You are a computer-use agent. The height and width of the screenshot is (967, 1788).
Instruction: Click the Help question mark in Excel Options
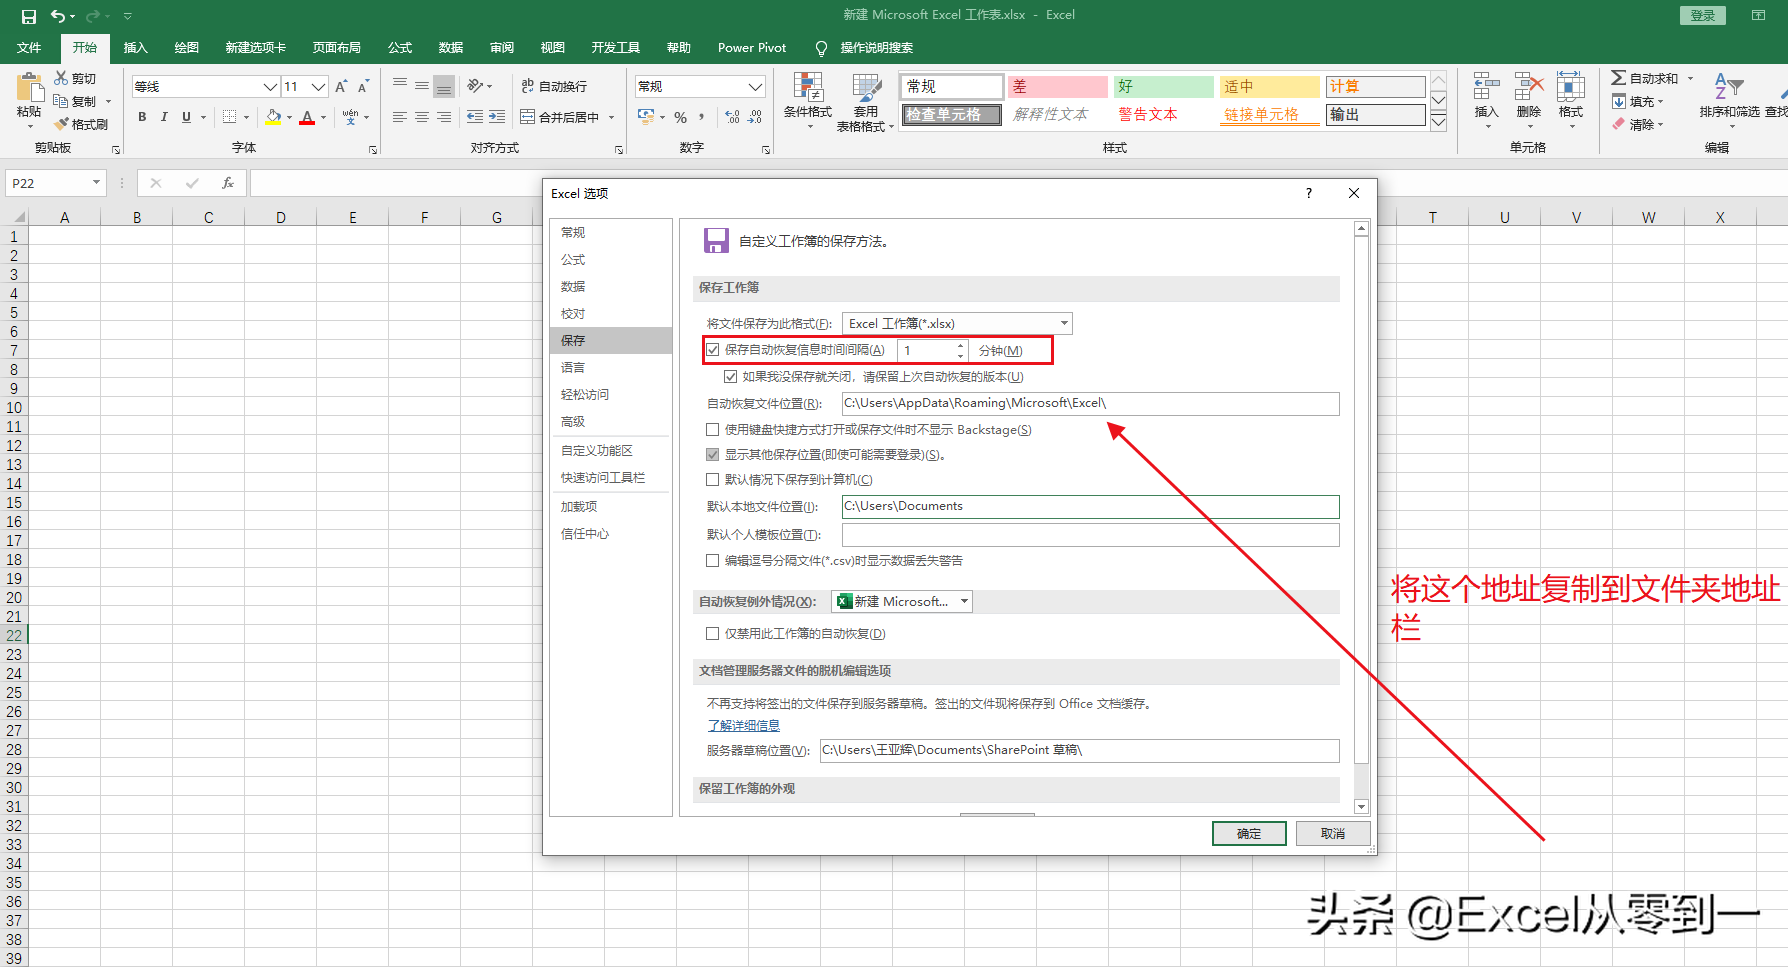coord(1309,193)
